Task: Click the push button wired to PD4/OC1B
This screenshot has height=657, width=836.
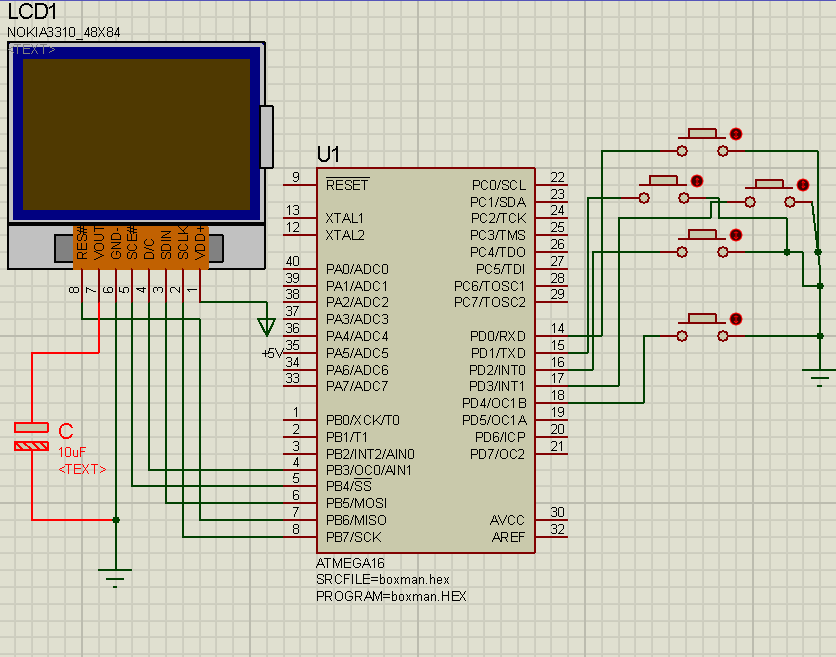Action: (x=702, y=327)
